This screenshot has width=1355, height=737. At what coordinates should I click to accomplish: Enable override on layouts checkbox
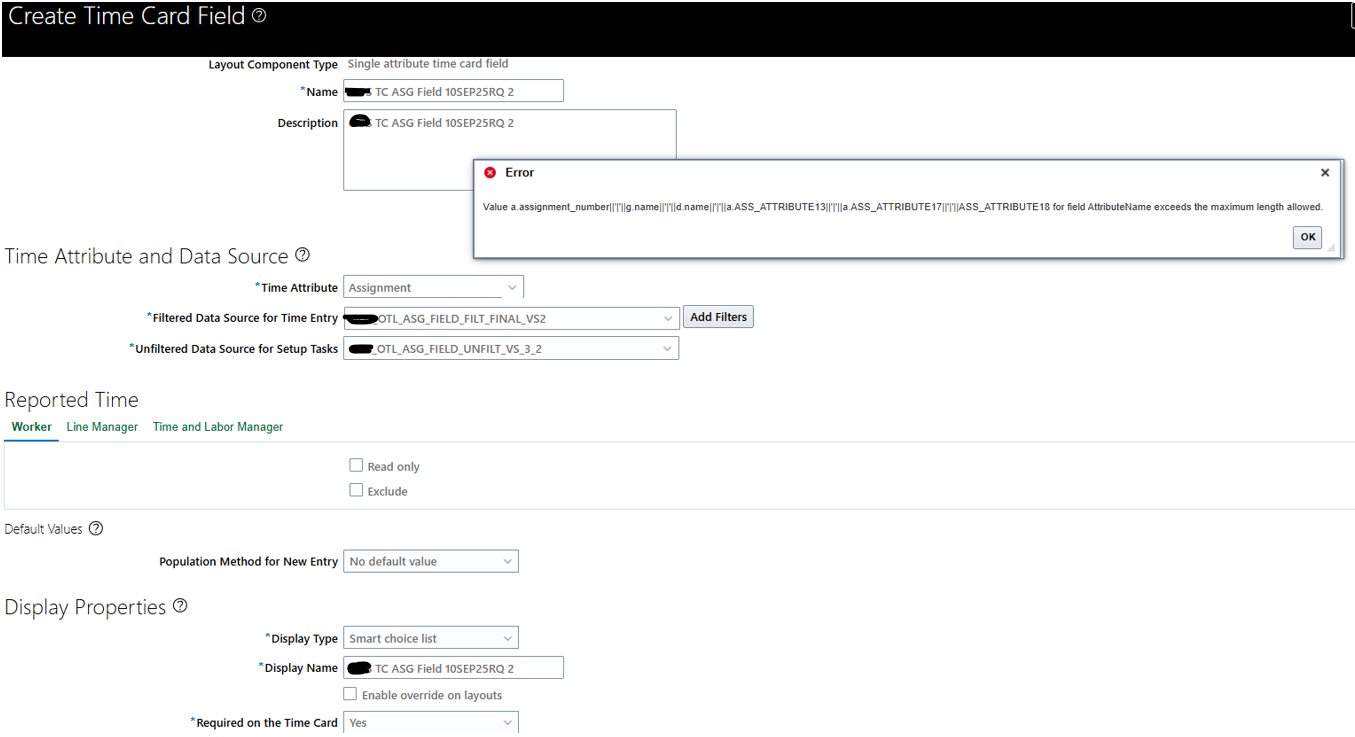pos(350,694)
